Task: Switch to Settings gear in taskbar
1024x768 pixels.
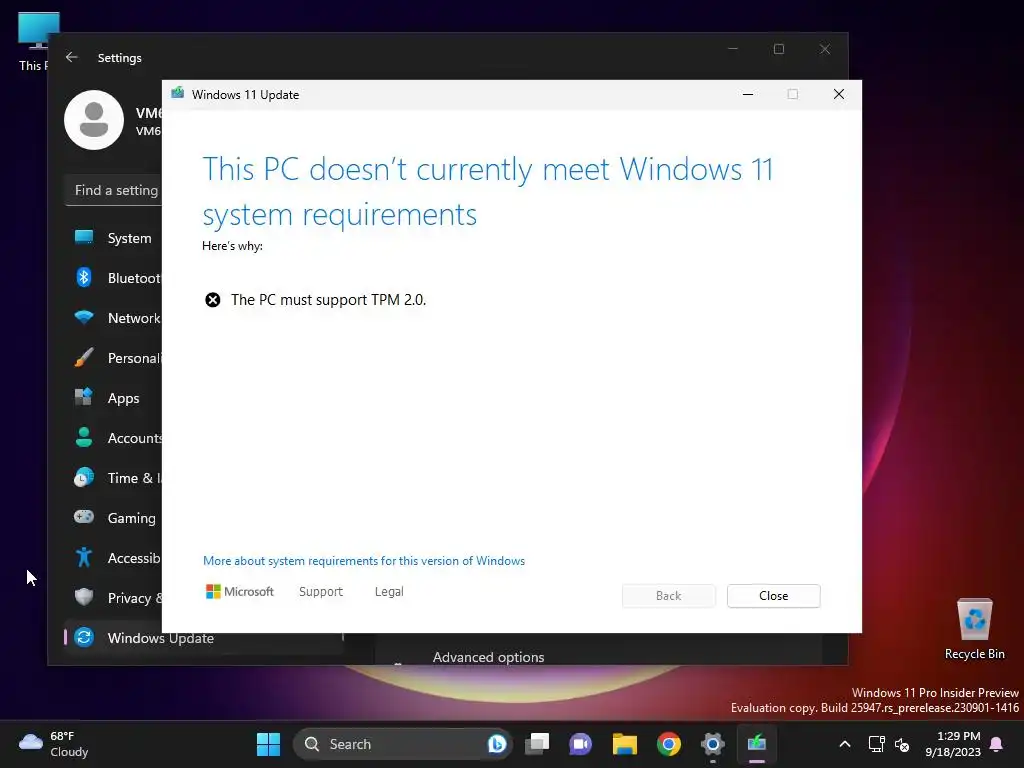Action: (712, 744)
